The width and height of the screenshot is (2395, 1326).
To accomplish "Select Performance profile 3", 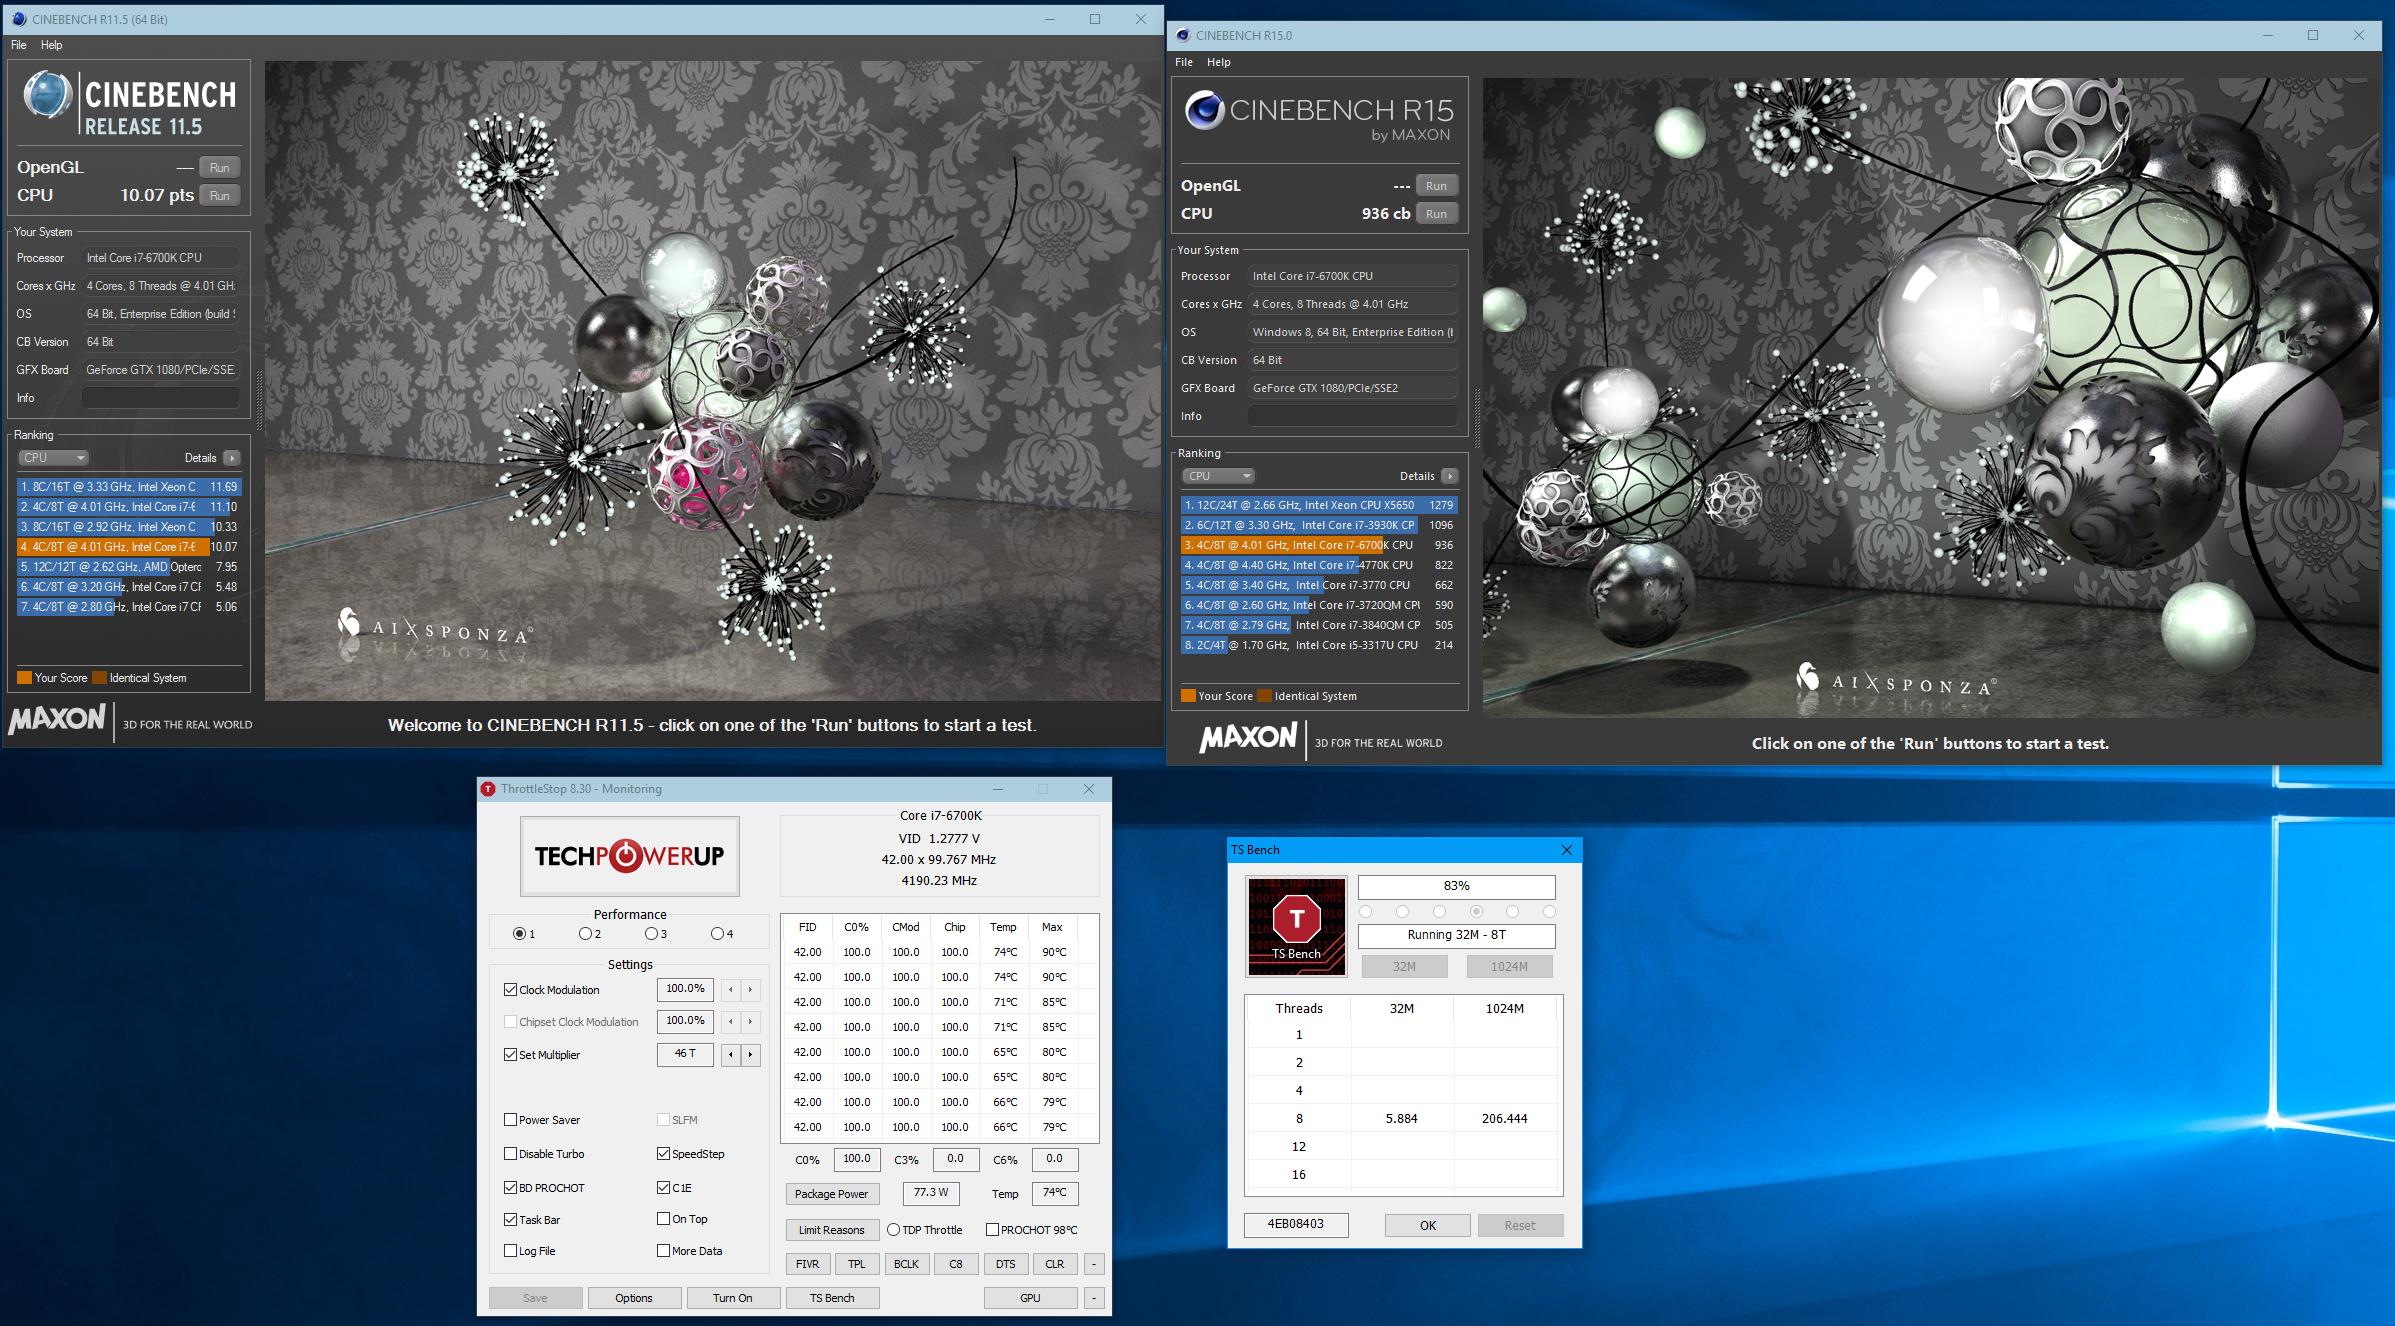I will 651,934.
